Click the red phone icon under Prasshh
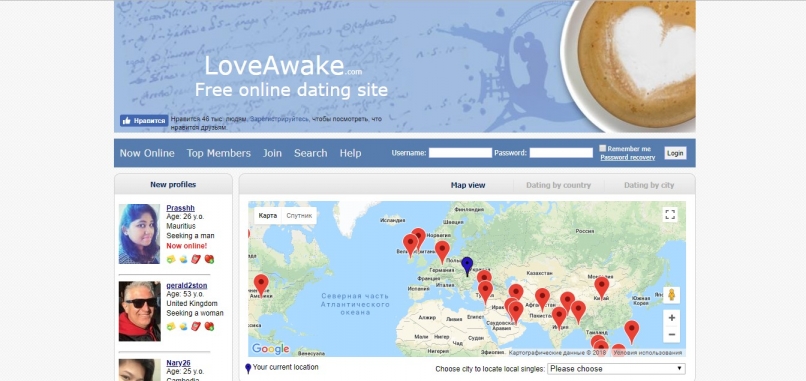This screenshot has height=381, width=806. [x=196, y=259]
